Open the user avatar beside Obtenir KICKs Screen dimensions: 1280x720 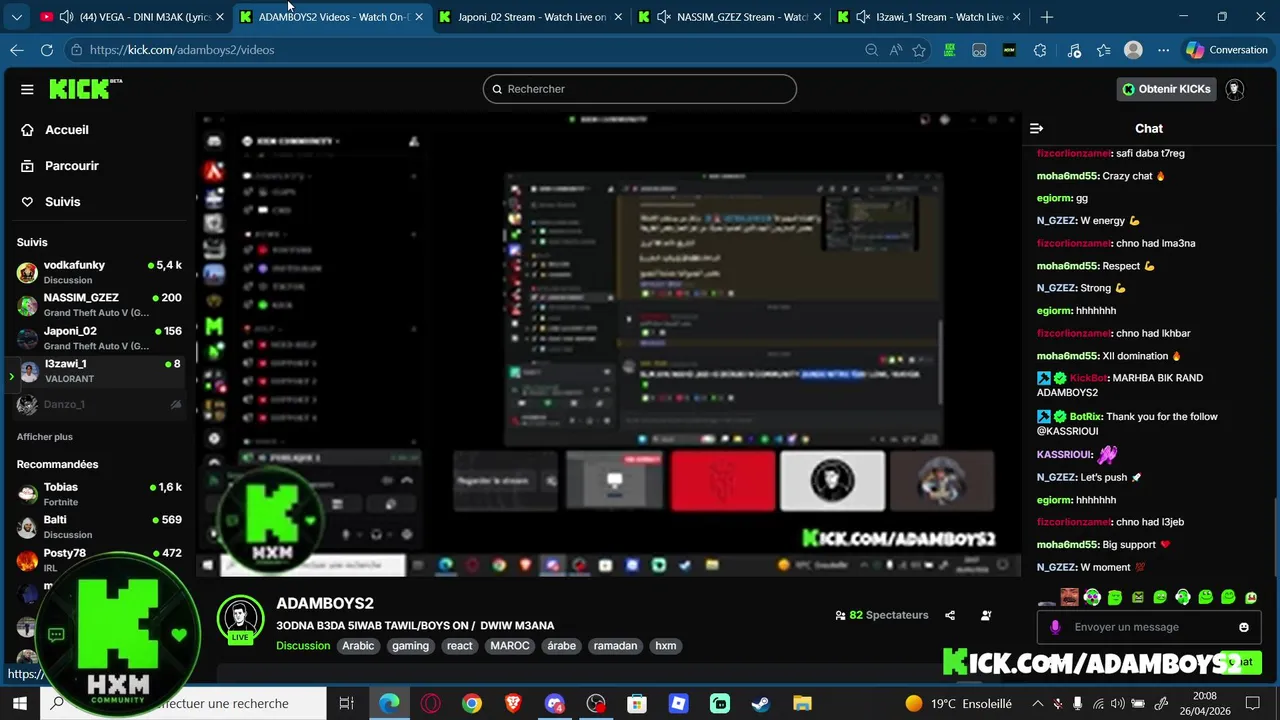point(1234,89)
